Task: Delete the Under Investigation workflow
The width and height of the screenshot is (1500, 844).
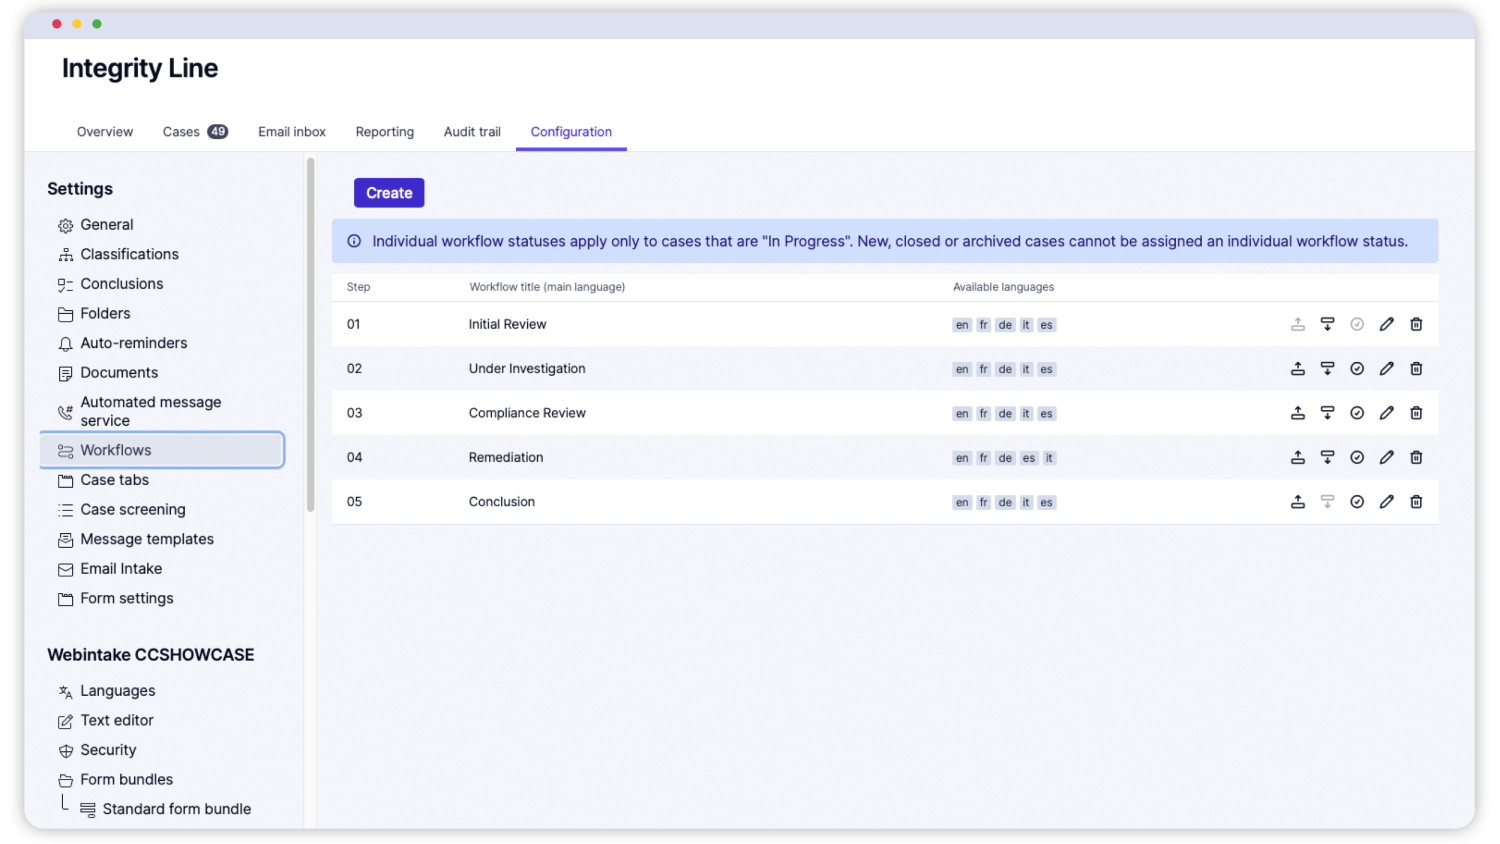Action: [x=1416, y=369]
